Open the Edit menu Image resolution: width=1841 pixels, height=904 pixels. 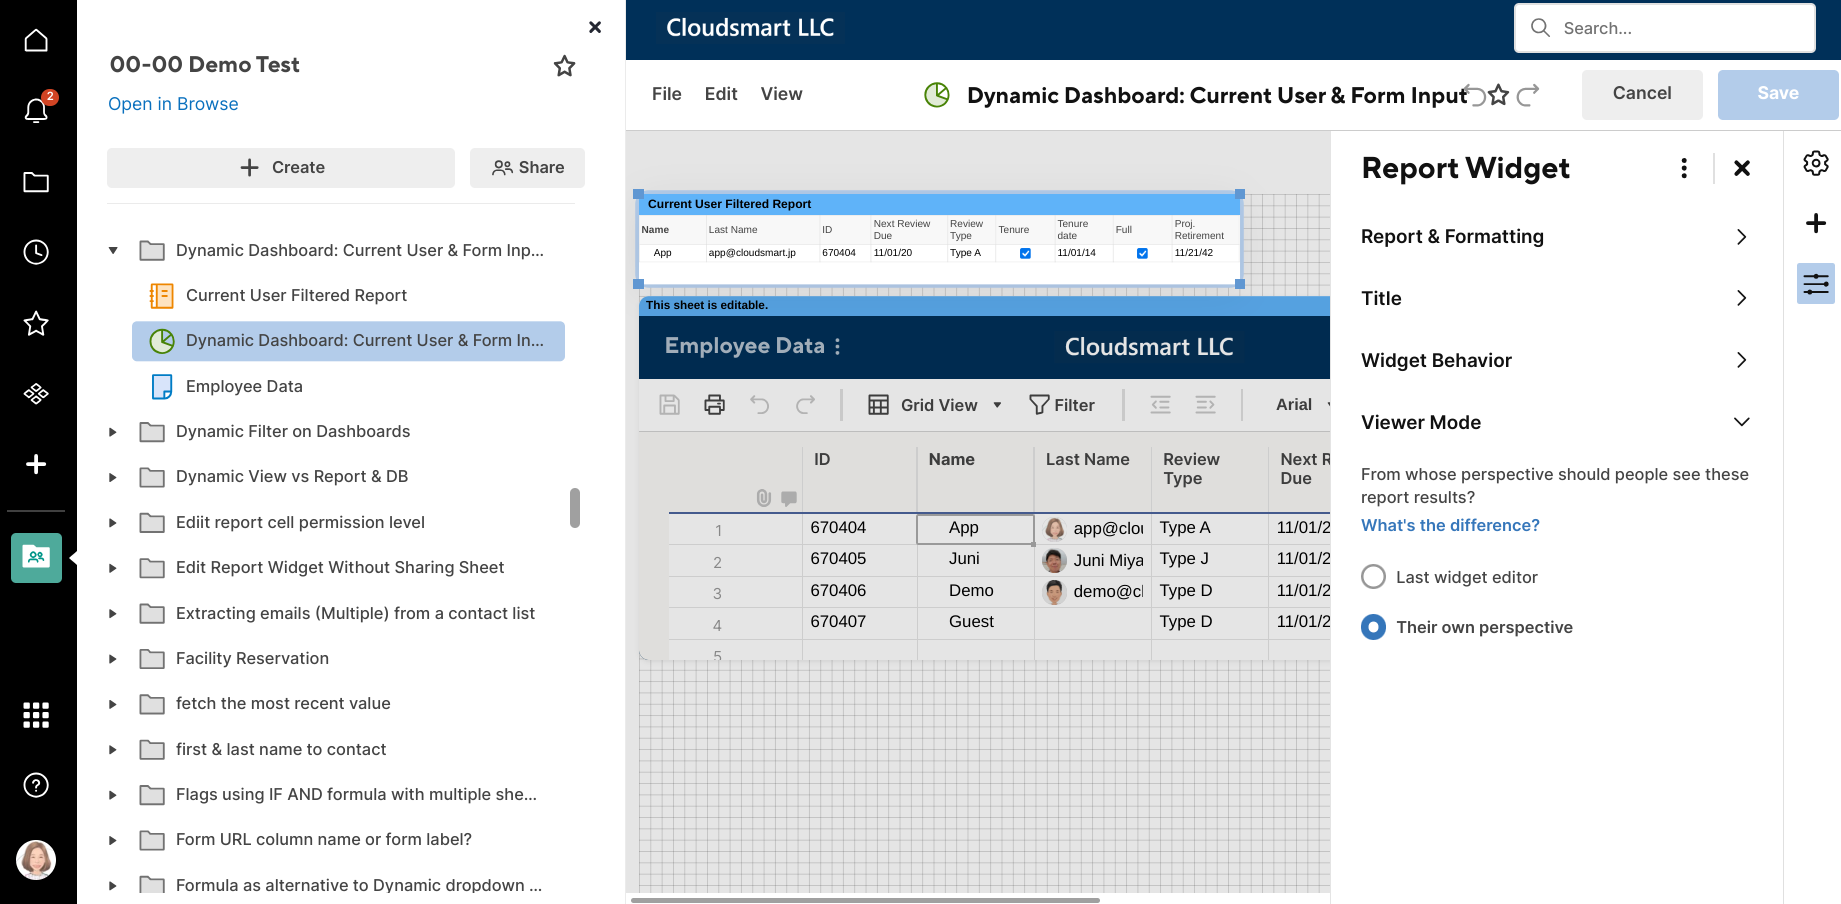pos(721,94)
